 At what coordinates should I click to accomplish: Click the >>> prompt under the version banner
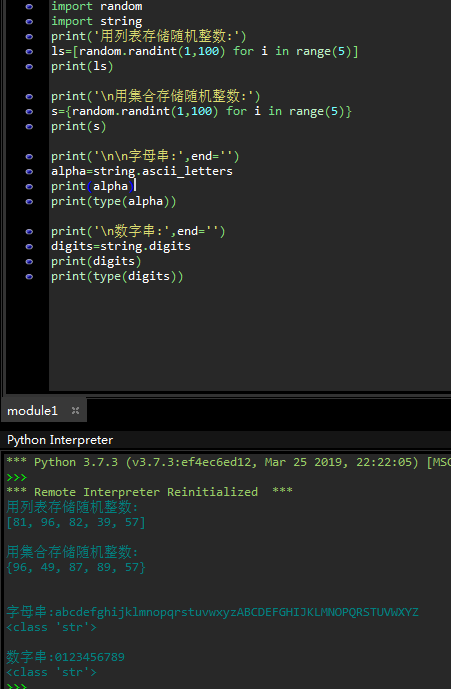[17, 477]
